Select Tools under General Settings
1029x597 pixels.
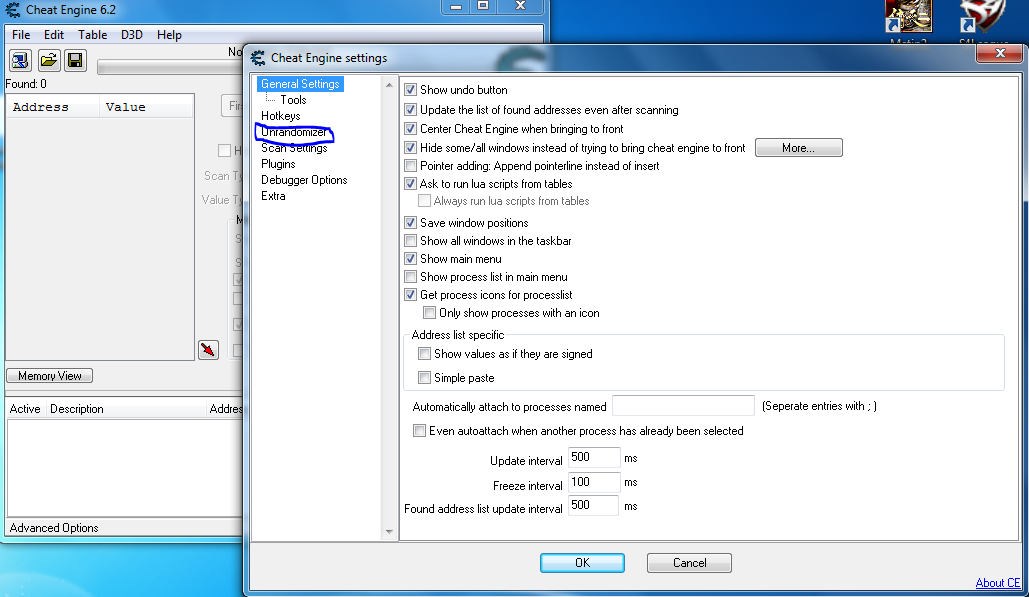coord(293,100)
